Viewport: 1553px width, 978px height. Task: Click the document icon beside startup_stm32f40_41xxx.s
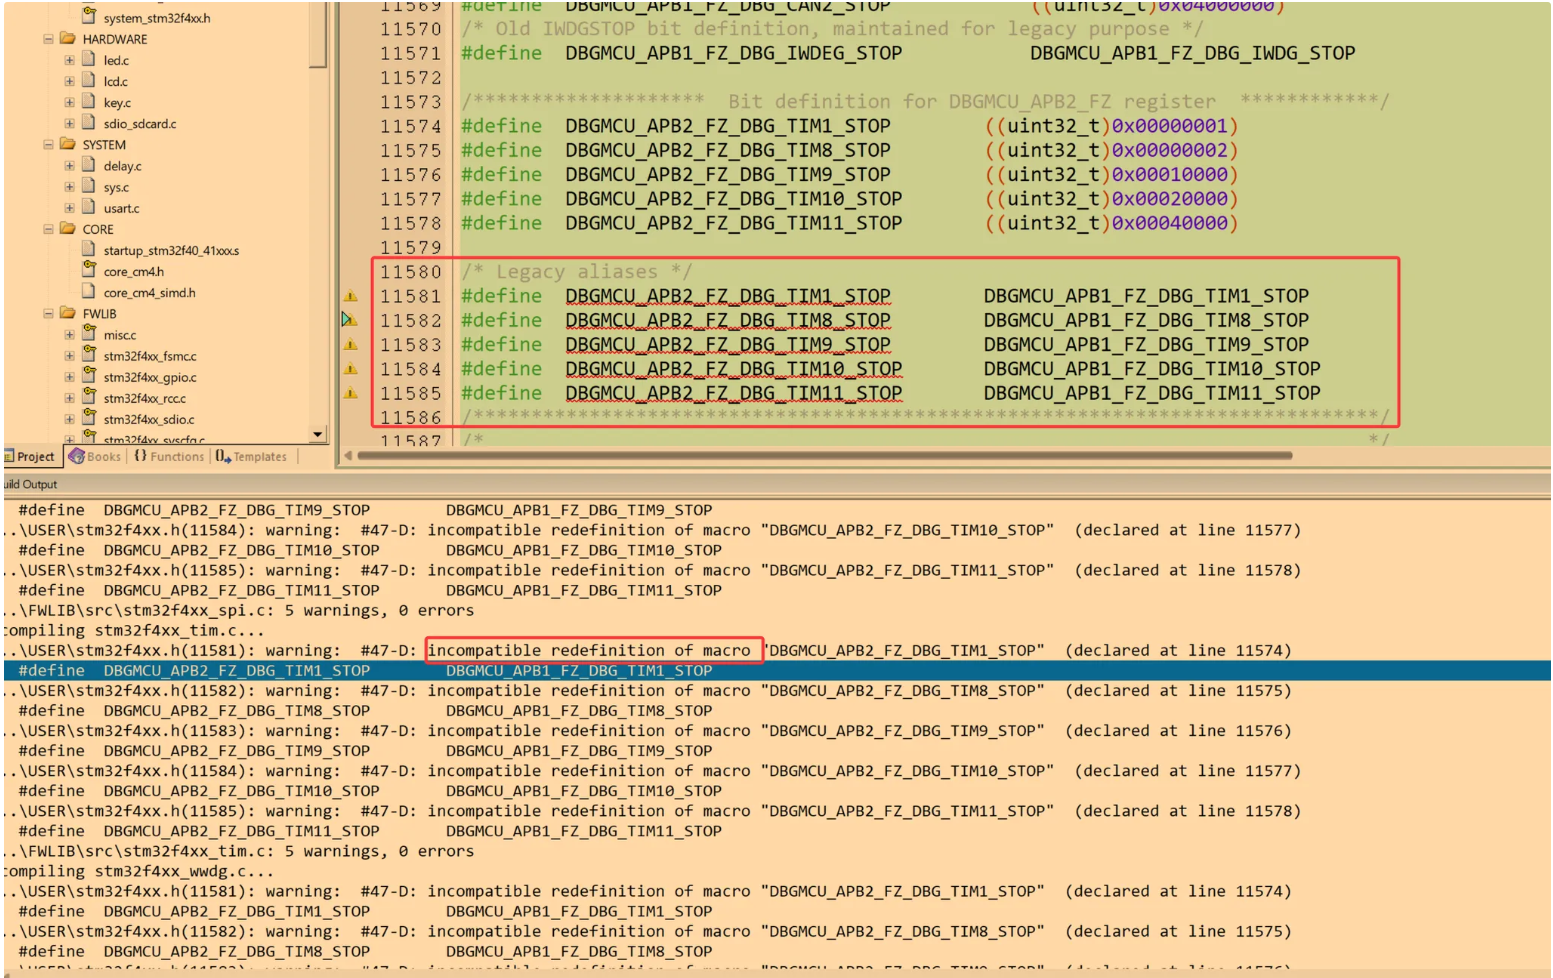(88, 250)
